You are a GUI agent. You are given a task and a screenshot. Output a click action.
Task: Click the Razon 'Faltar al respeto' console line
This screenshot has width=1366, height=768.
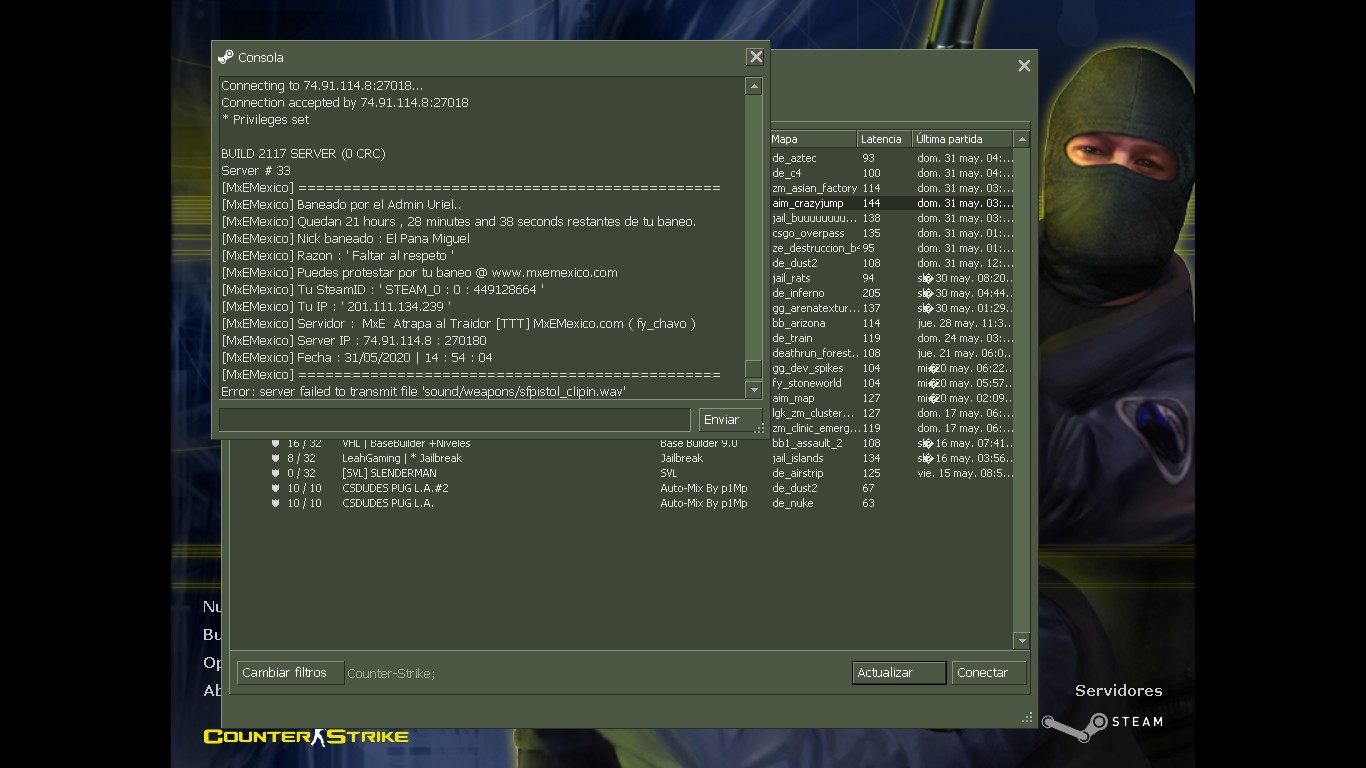[337, 255]
